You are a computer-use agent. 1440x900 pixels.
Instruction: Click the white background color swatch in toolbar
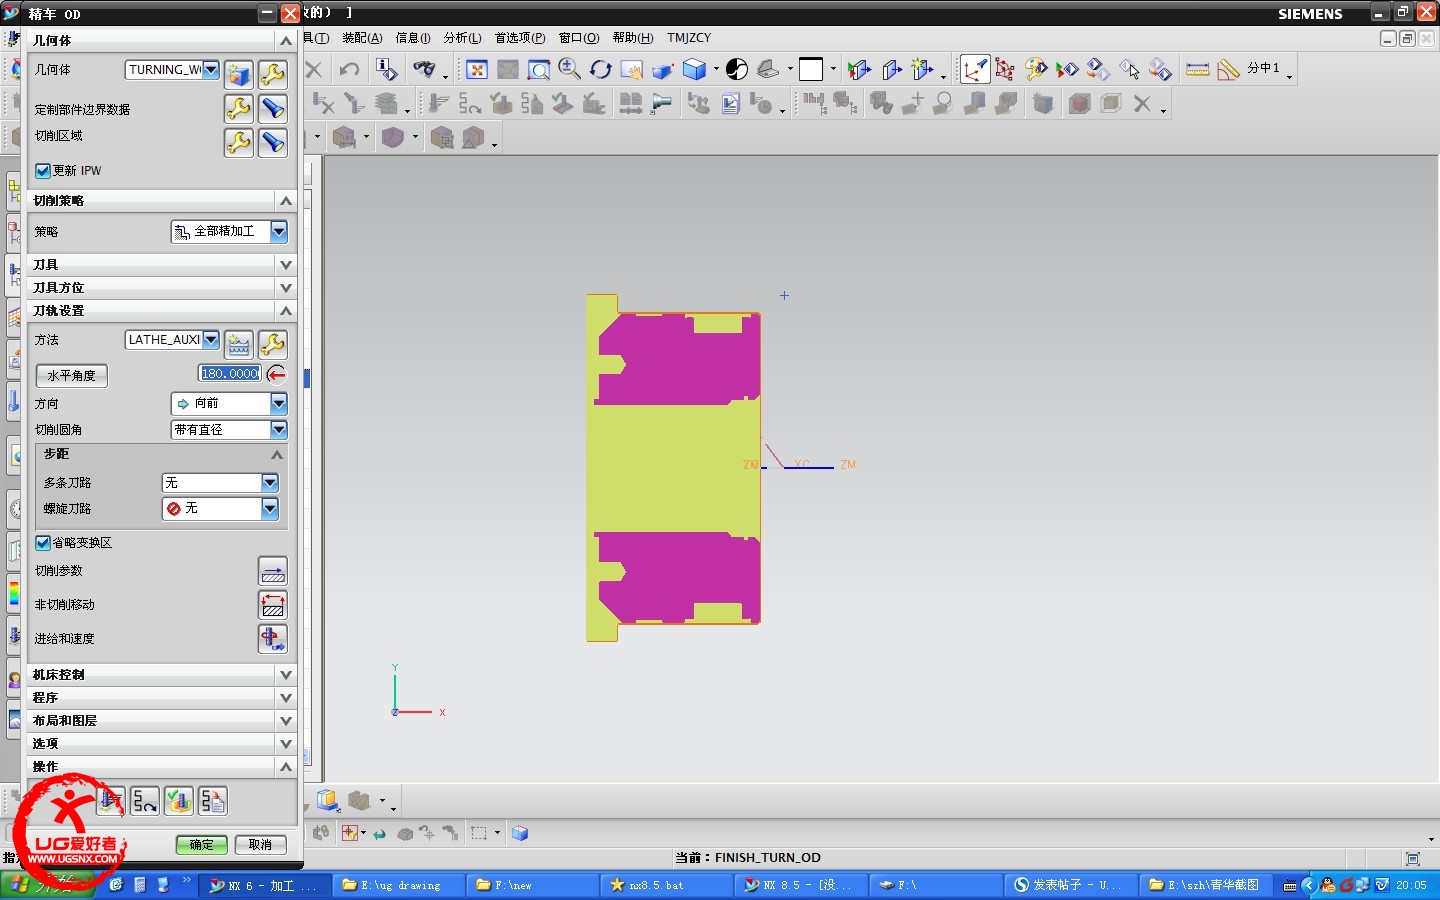811,69
